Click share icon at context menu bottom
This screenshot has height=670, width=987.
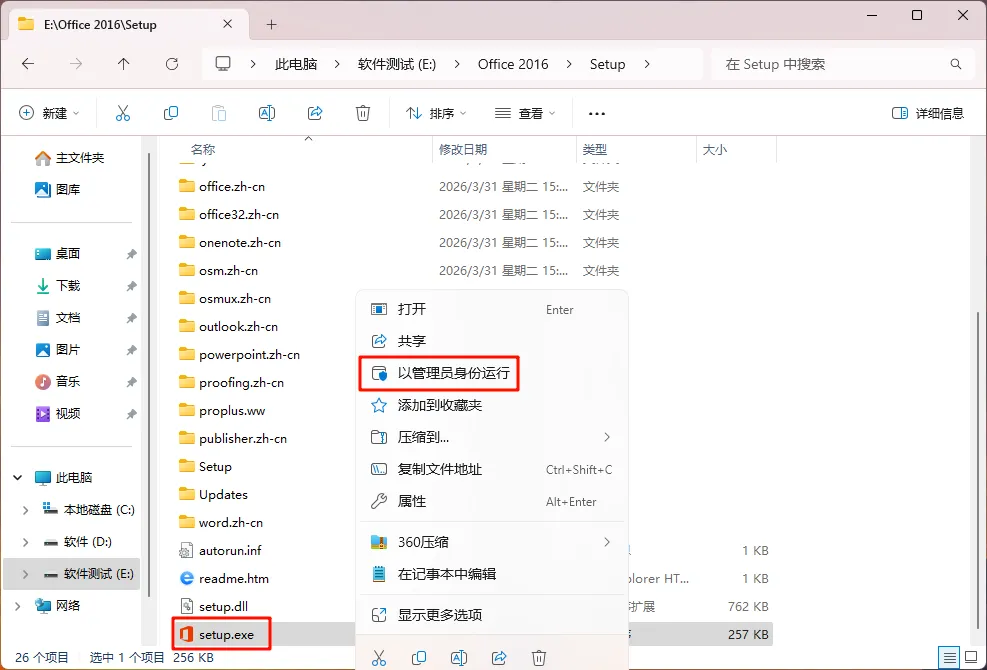[x=499, y=659]
